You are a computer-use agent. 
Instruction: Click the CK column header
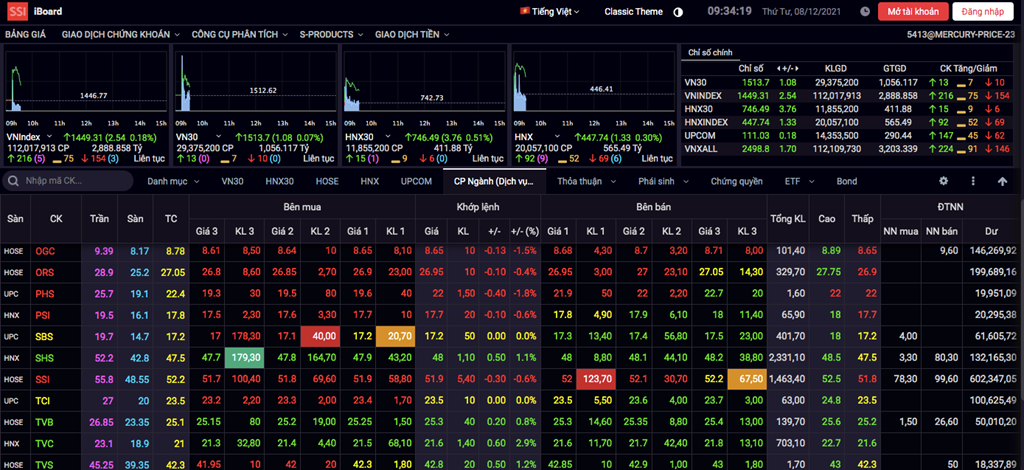pos(56,219)
